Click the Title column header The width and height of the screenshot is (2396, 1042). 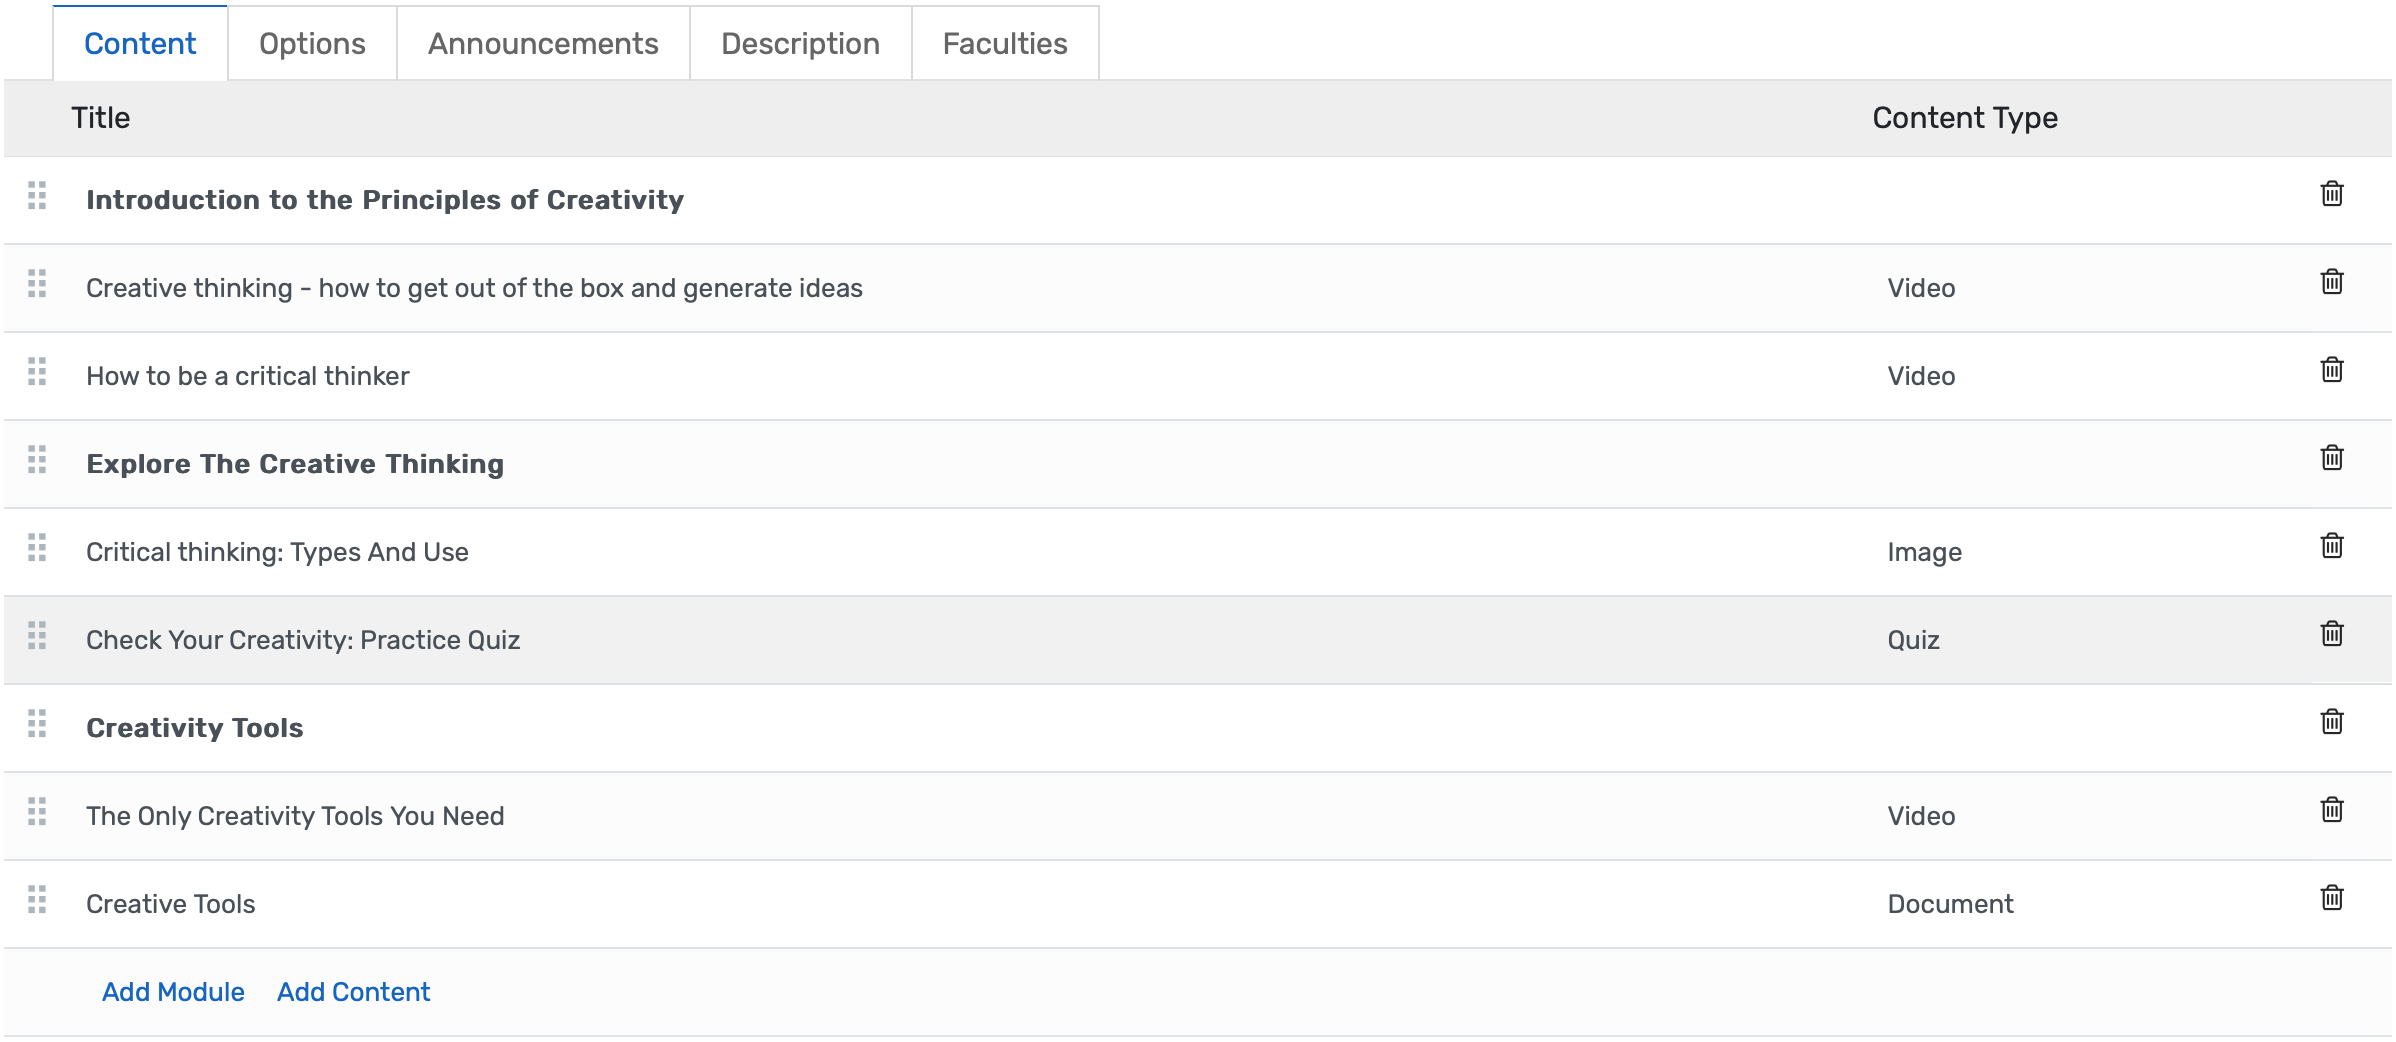tap(100, 117)
